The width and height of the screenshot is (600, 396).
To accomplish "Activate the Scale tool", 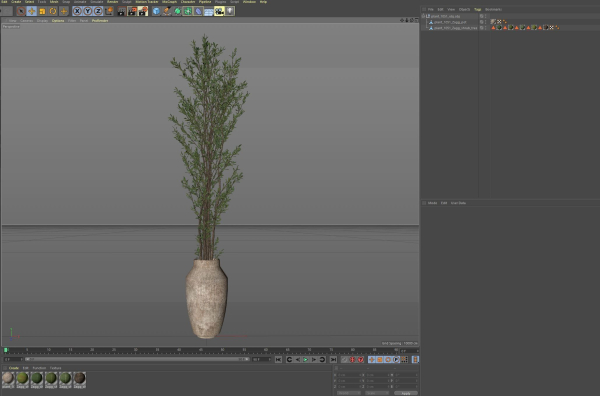I will 42,11.
